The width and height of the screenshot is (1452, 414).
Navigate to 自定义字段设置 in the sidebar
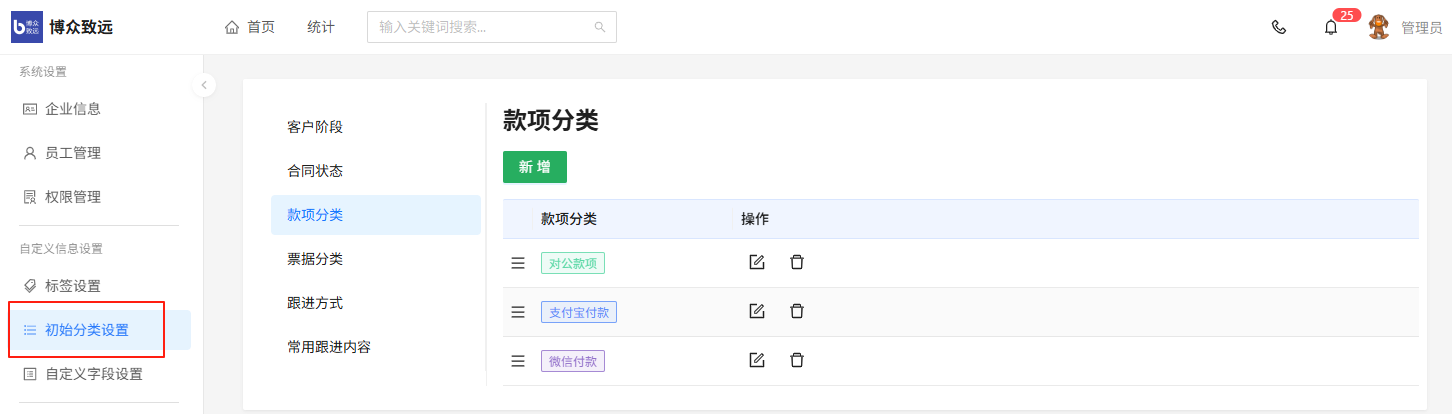[x=93, y=374]
